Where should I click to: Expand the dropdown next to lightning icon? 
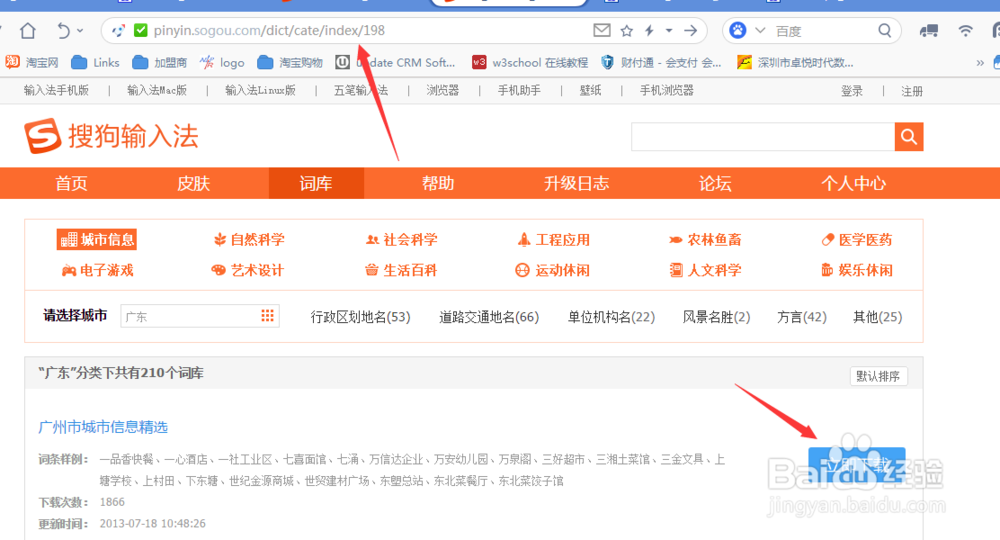click(x=668, y=30)
